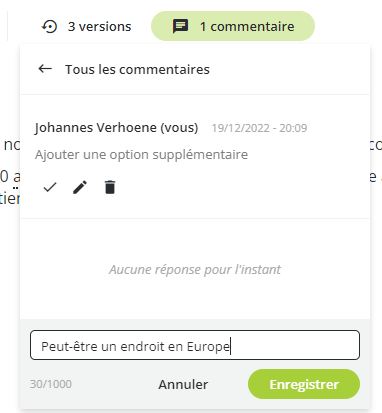
Task: Select the comment text "Ajouter une option supplémentaire"
Action: pos(141,155)
